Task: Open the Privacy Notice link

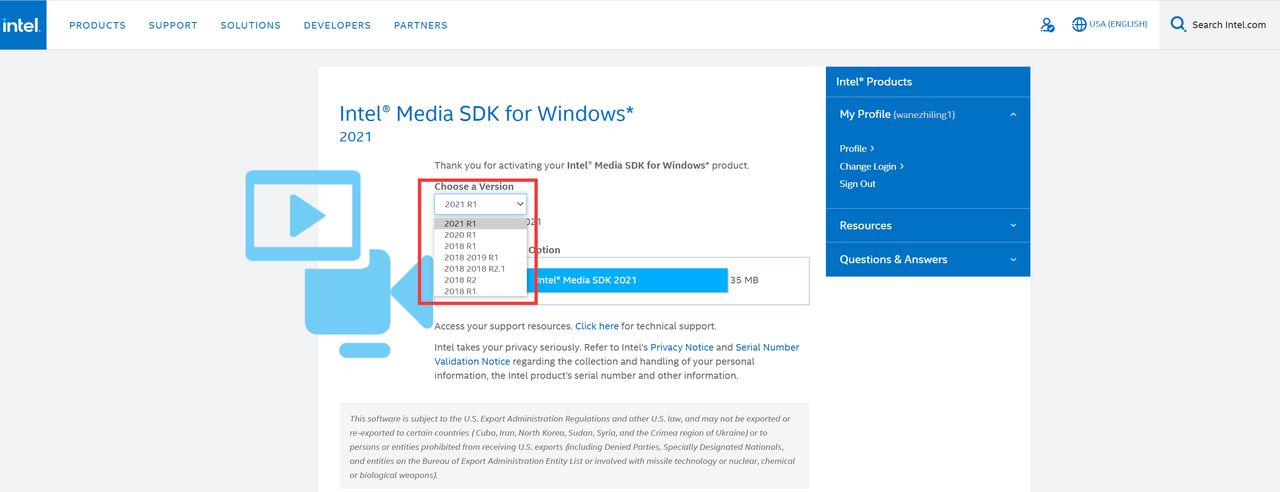Action: [x=682, y=347]
